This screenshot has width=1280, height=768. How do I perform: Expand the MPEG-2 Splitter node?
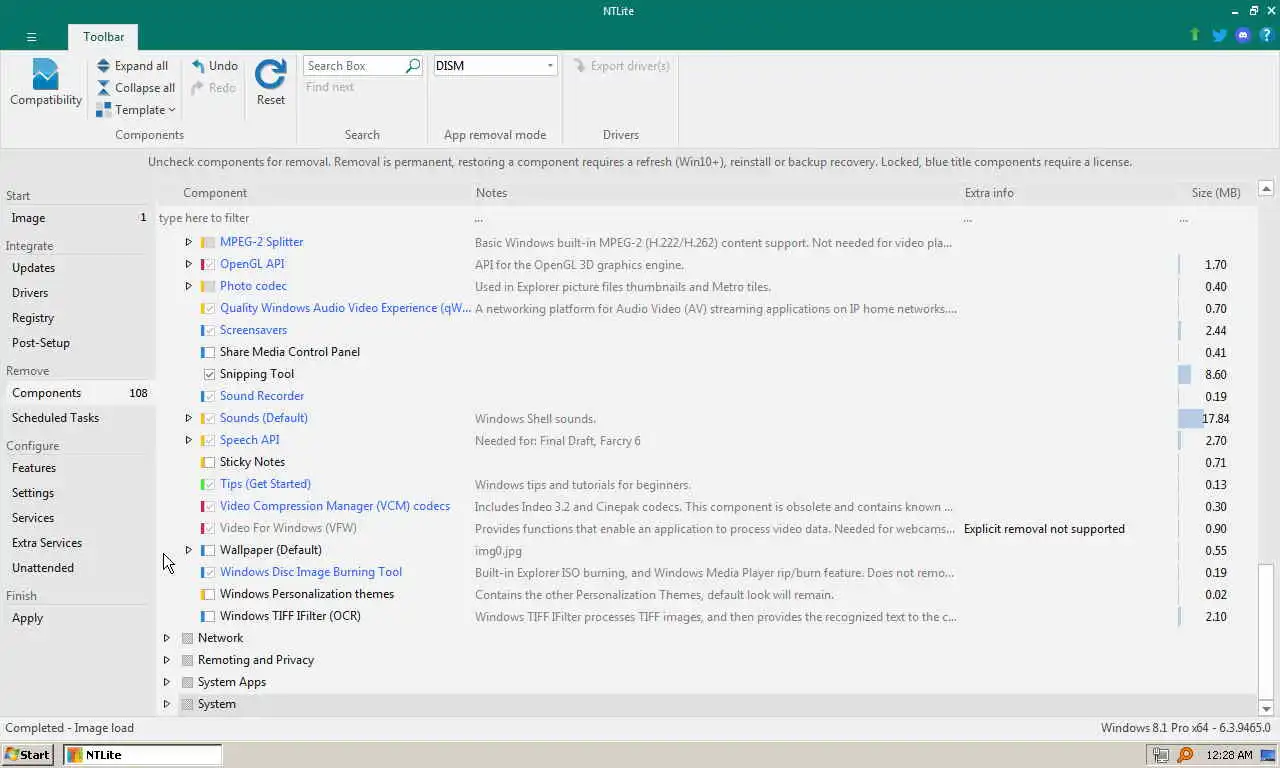tap(188, 242)
